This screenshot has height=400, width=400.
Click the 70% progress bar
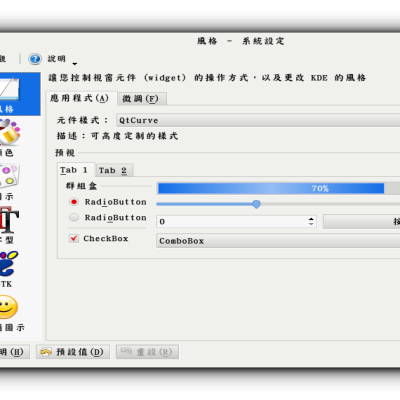278,188
